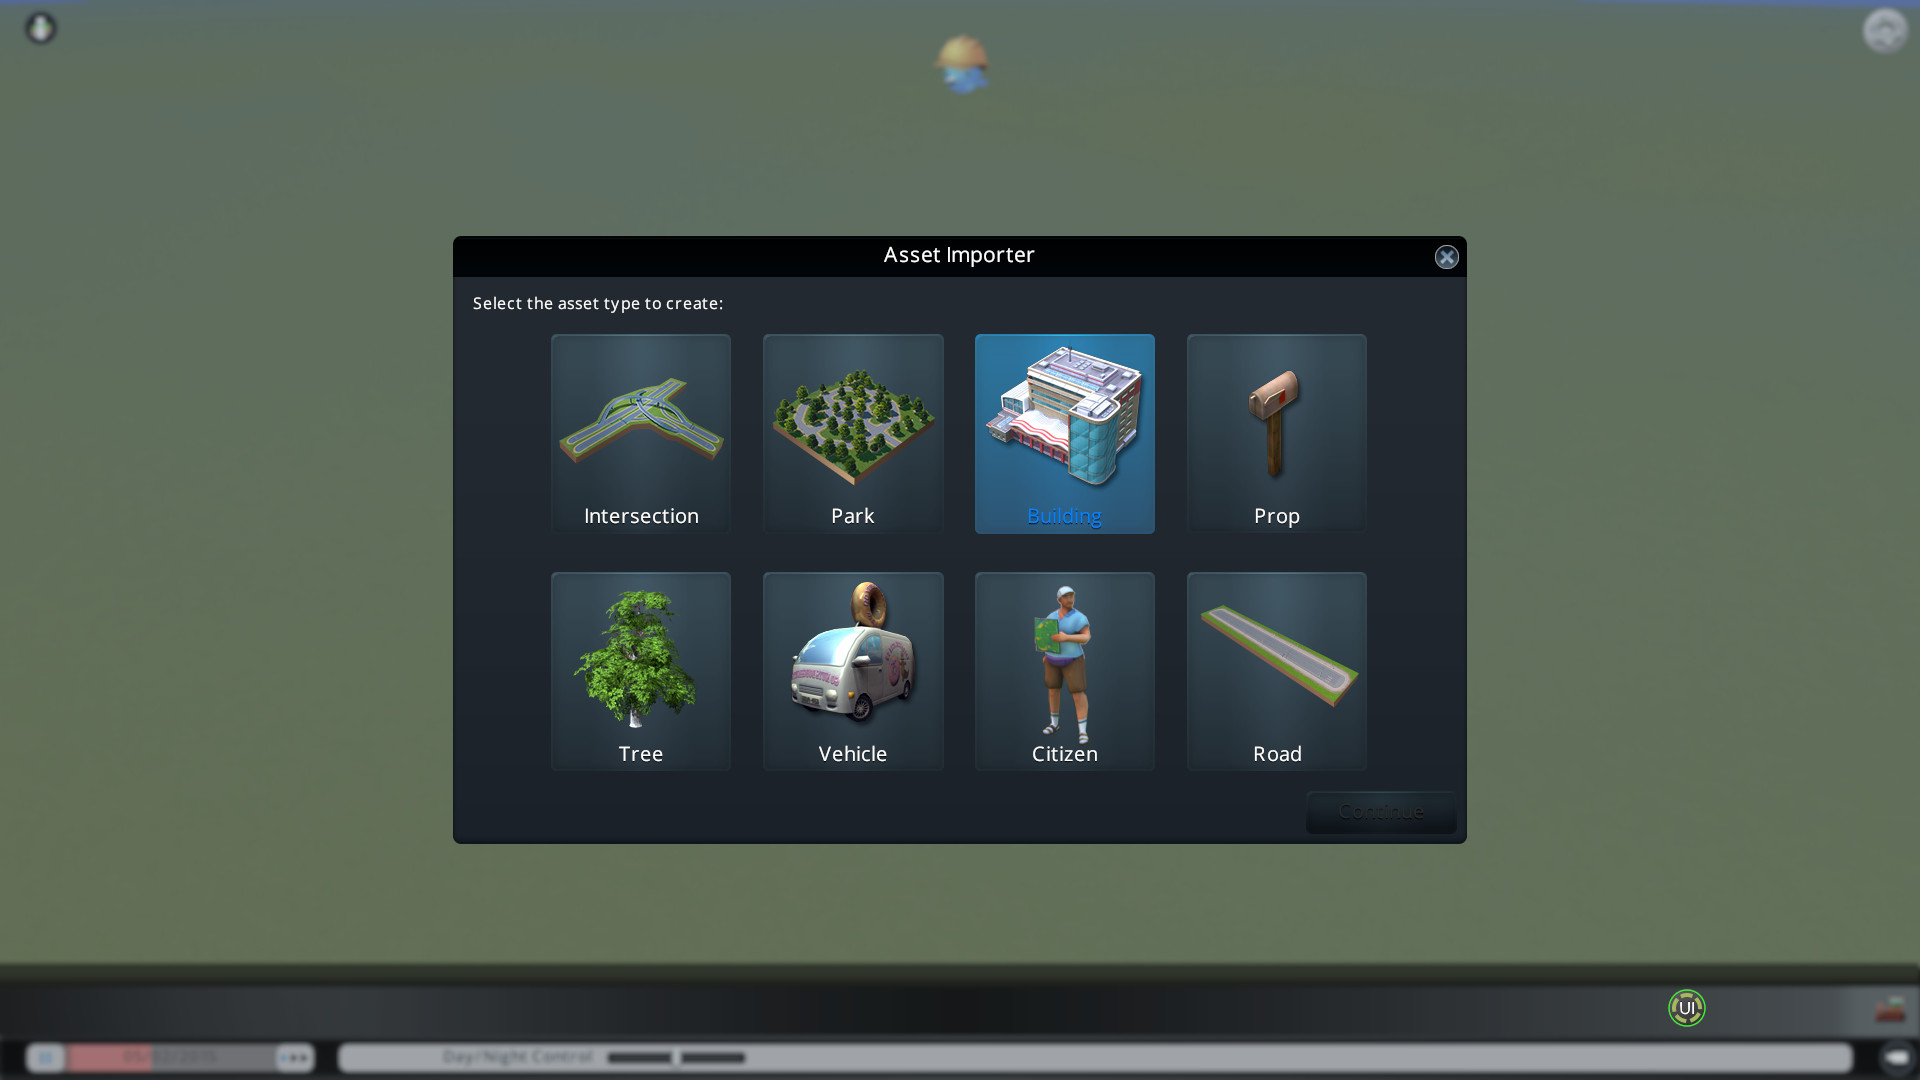Screen dimensions: 1920x1080
Task: Choose the Tree asset type
Action: coord(641,671)
